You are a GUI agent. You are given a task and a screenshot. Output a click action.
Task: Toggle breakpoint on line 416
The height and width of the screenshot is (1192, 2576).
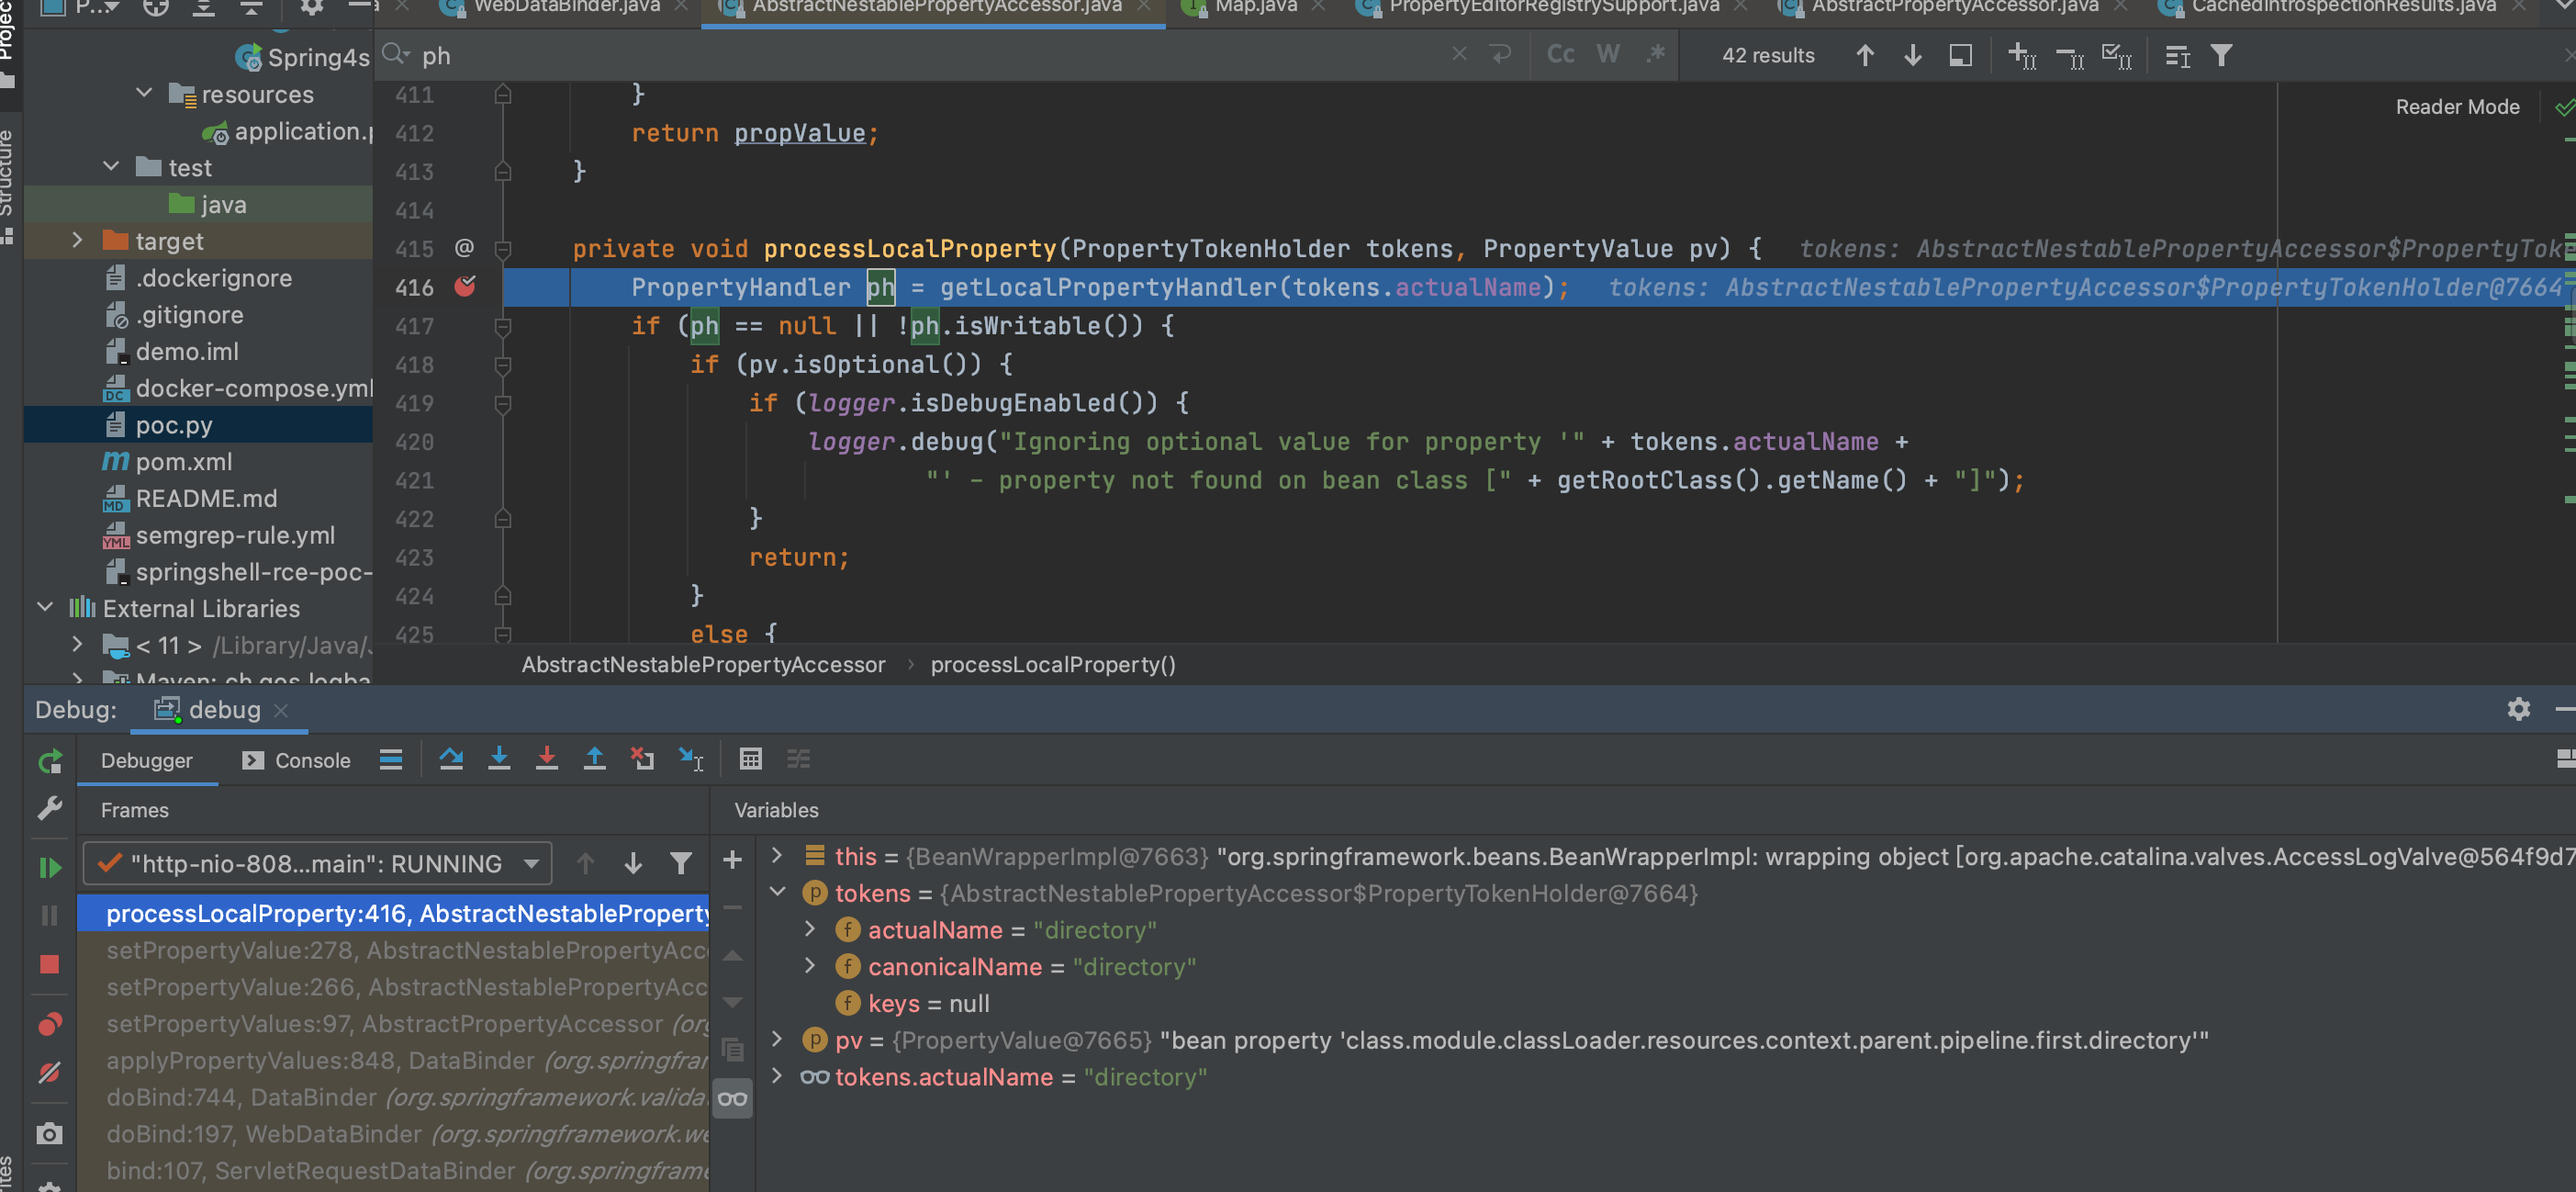pos(465,287)
